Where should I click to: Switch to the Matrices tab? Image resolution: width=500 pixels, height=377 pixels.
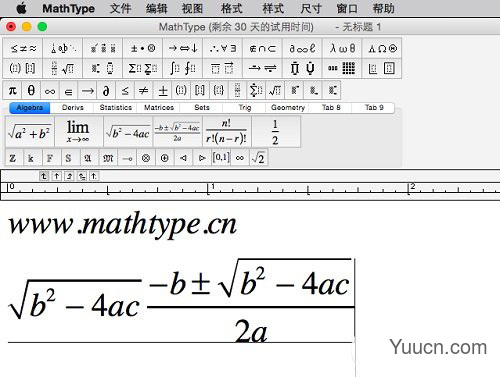[x=159, y=108]
